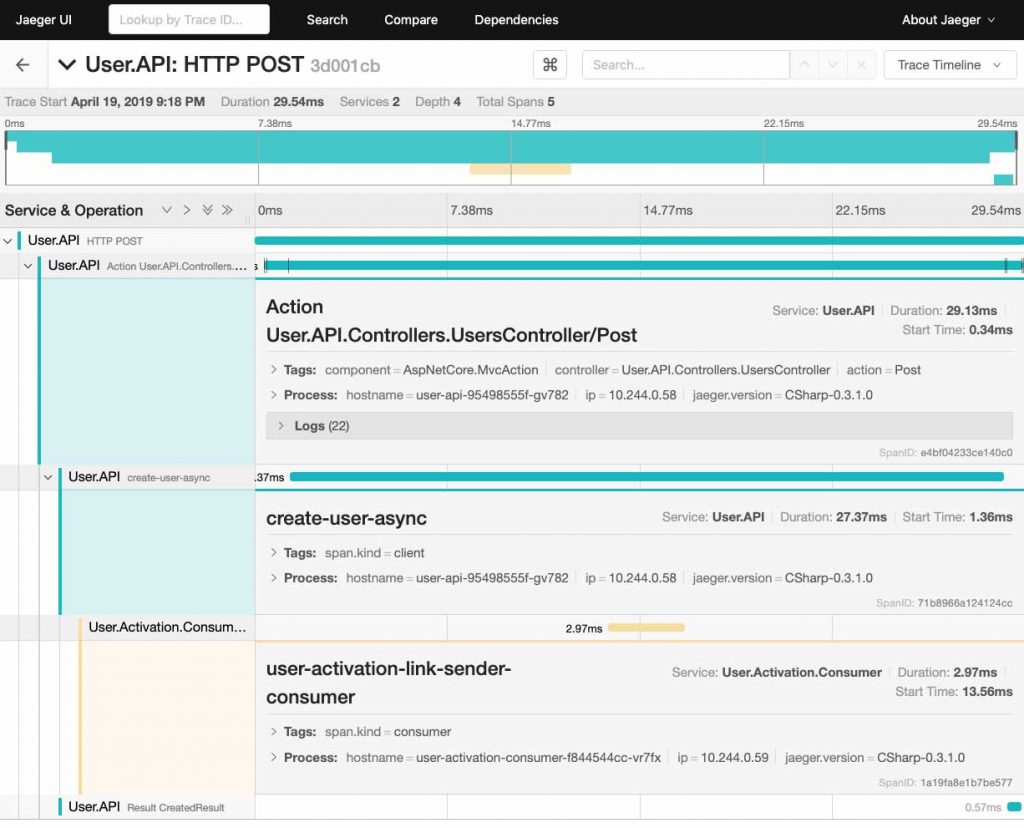The height and width of the screenshot is (828, 1024).
Task: Focus the Lookup by Trace ID field
Action: pos(189,20)
